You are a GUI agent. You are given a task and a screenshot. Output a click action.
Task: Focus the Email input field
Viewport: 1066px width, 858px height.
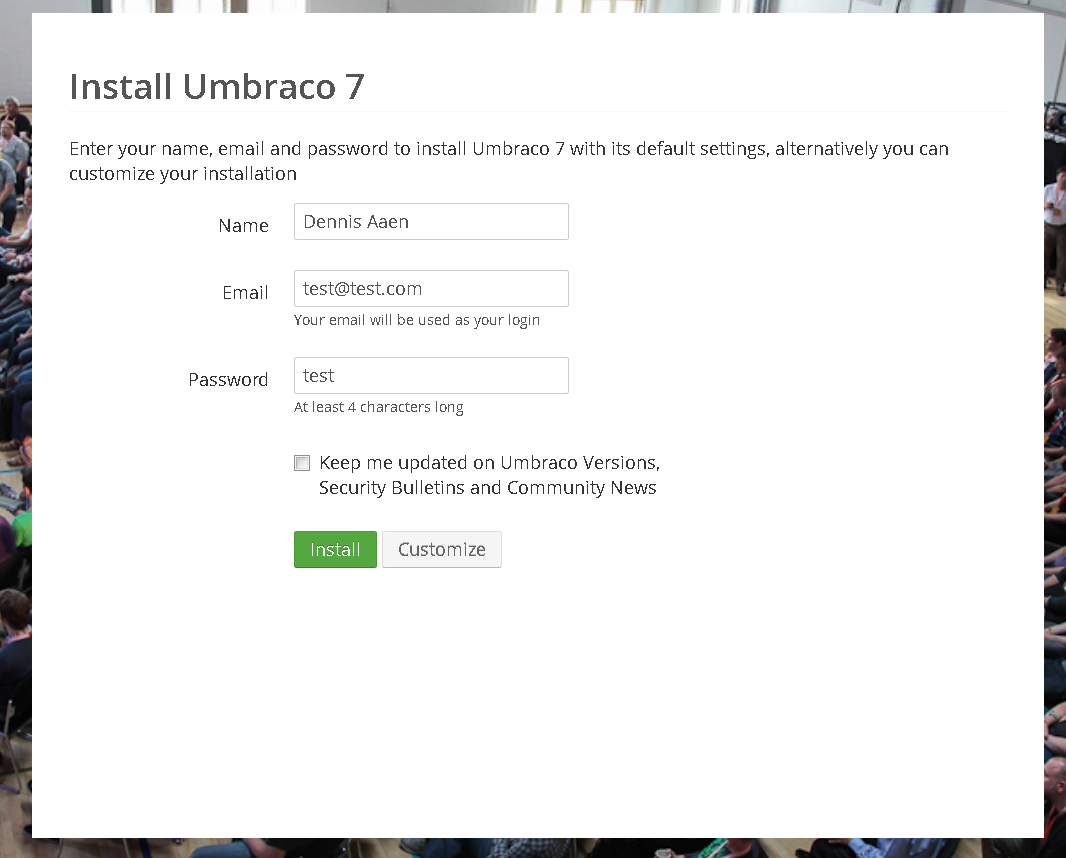pyautogui.click(x=431, y=288)
